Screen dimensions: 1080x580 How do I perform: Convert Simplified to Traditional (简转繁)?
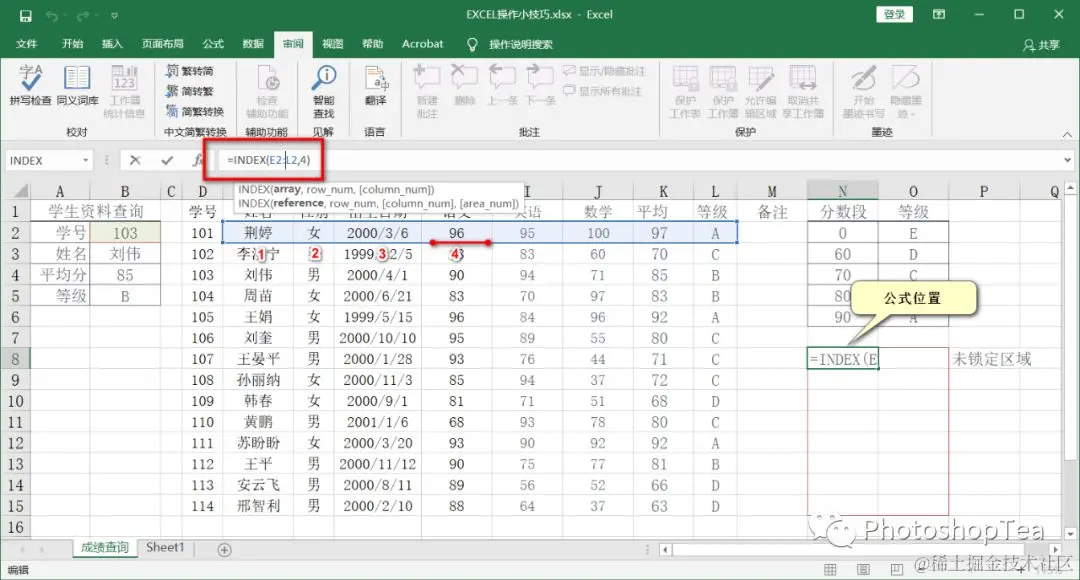[189, 91]
